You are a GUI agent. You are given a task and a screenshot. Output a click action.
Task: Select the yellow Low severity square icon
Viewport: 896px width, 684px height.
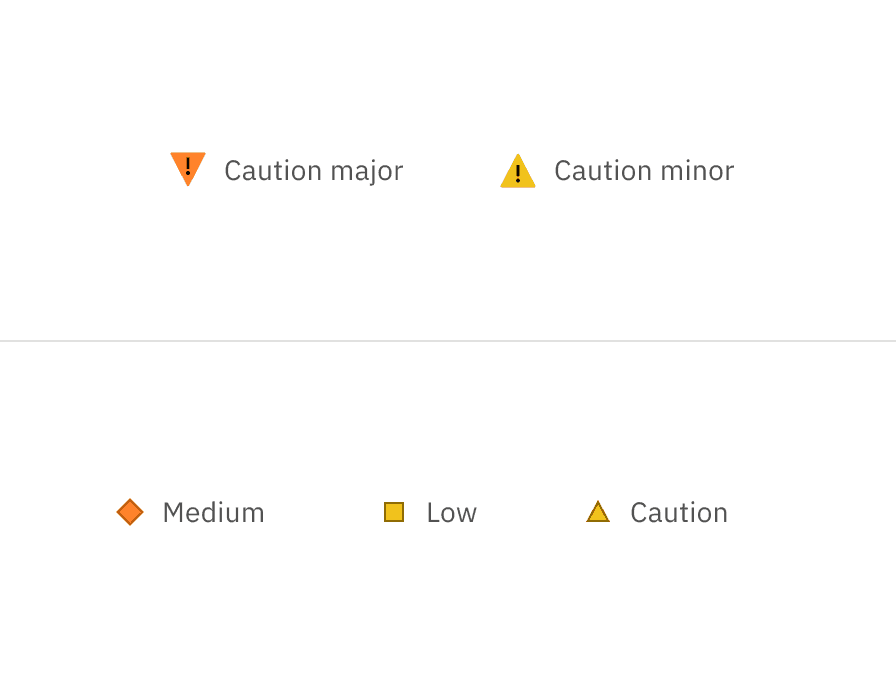tap(395, 512)
